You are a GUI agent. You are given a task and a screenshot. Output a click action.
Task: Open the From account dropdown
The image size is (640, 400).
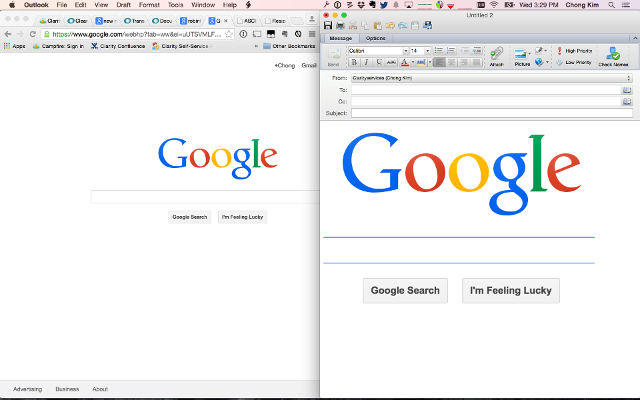tap(491, 78)
